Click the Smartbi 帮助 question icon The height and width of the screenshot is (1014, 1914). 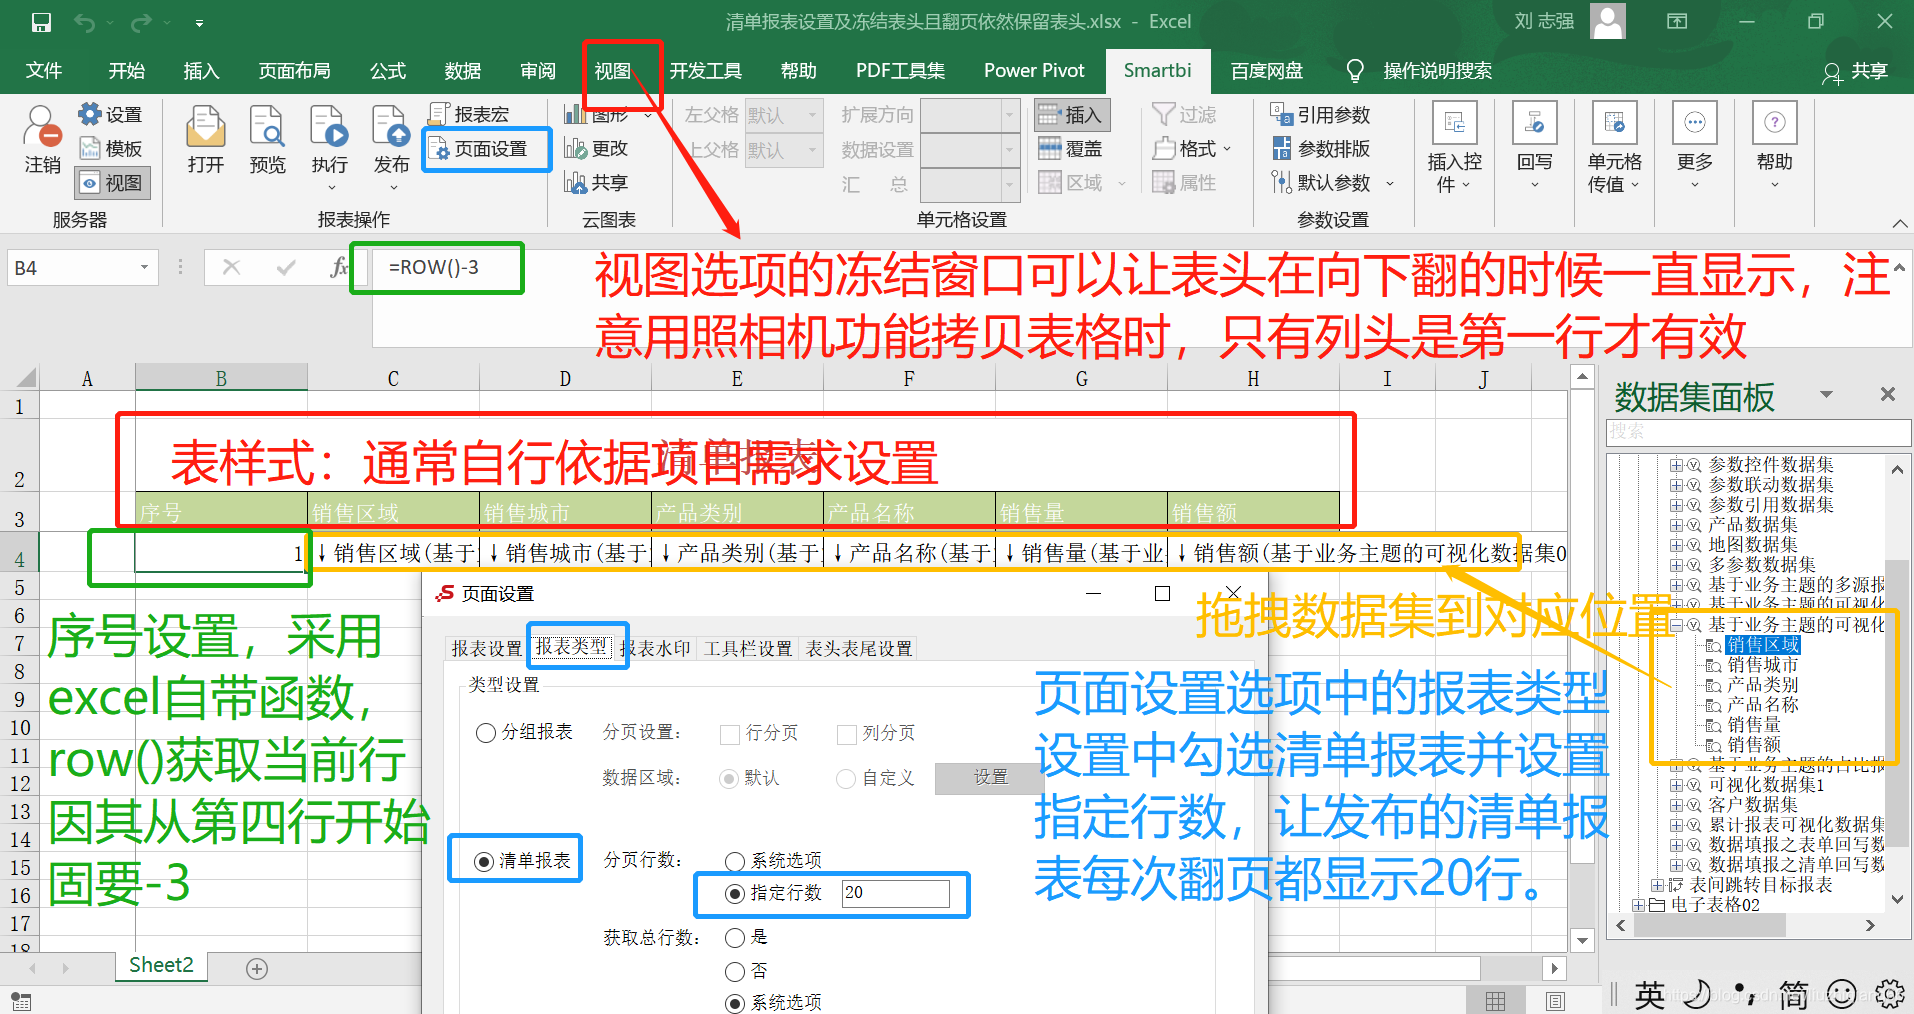(1775, 123)
